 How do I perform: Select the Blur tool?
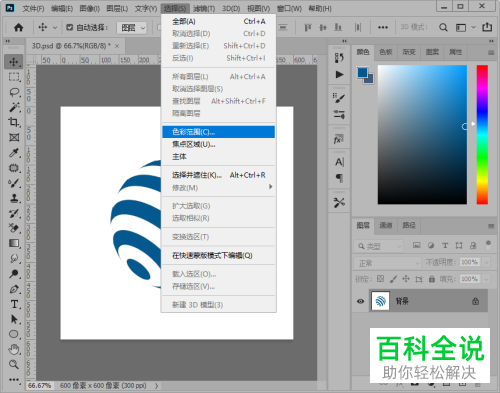(x=14, y=259)
